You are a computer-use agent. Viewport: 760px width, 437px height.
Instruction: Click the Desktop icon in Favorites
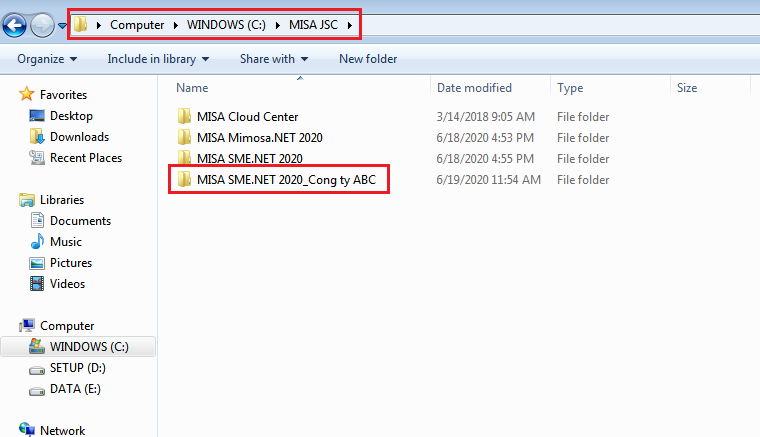[37, 116]
